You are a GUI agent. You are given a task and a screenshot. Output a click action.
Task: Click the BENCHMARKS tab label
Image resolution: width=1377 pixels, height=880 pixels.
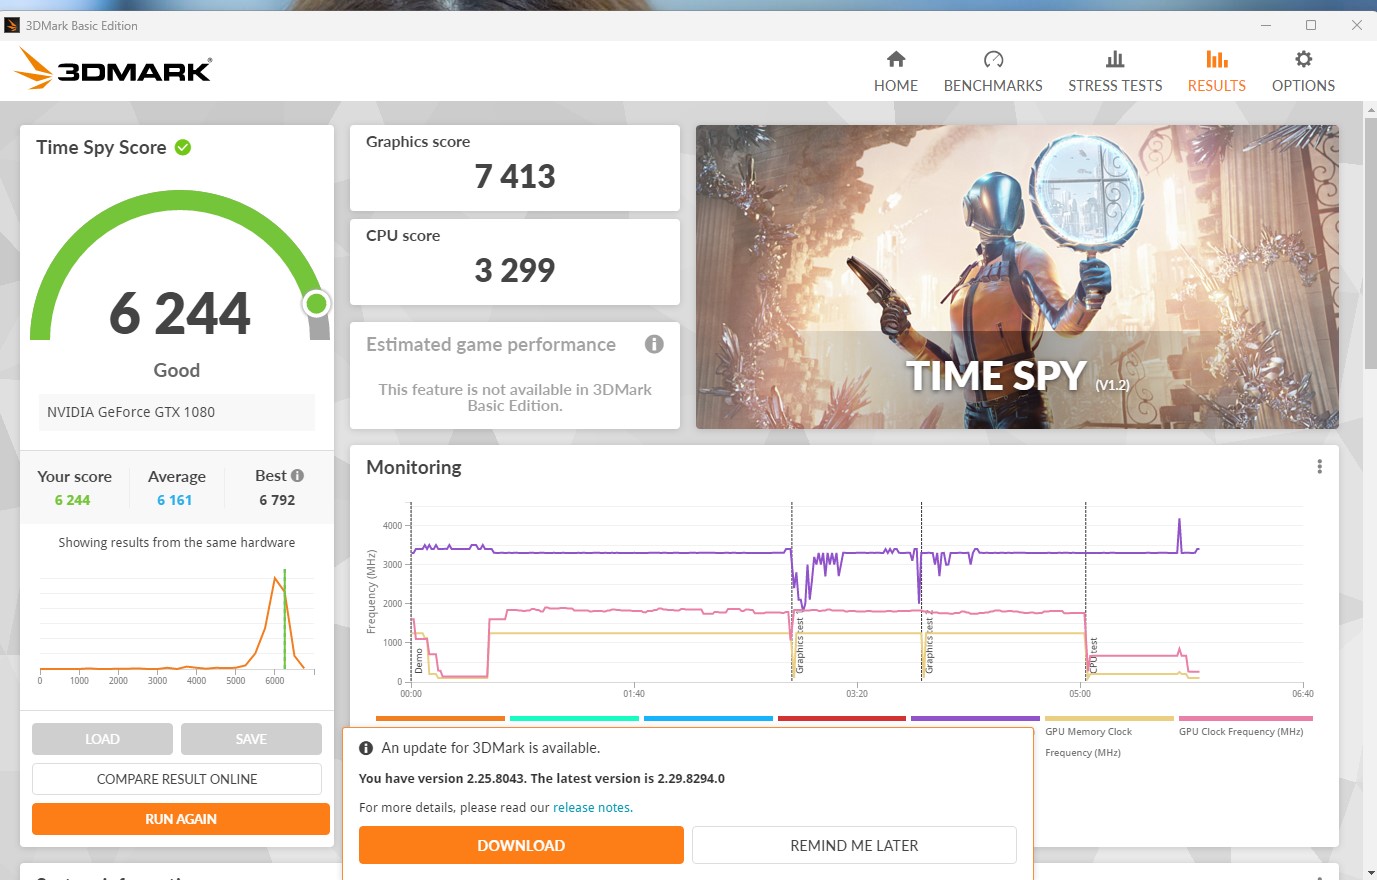pyautogui.click(x=993, y=86)
